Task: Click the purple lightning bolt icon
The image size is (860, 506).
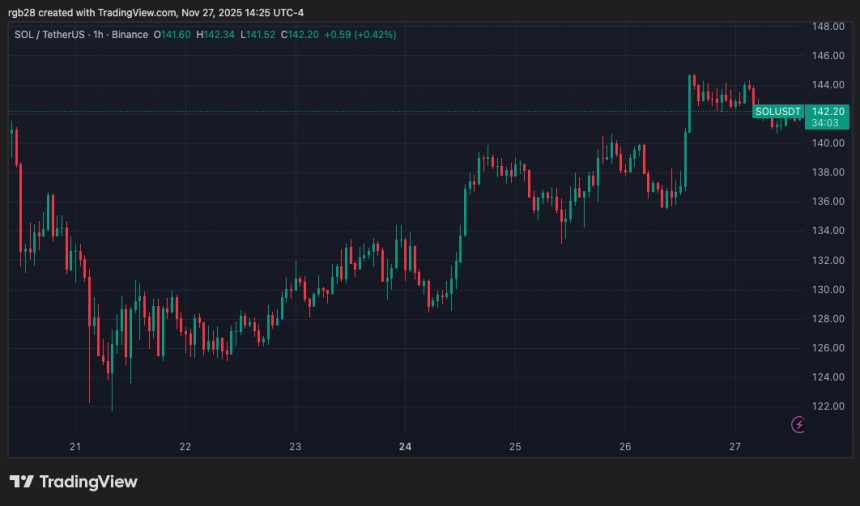Action: click(x=798, y=425)
